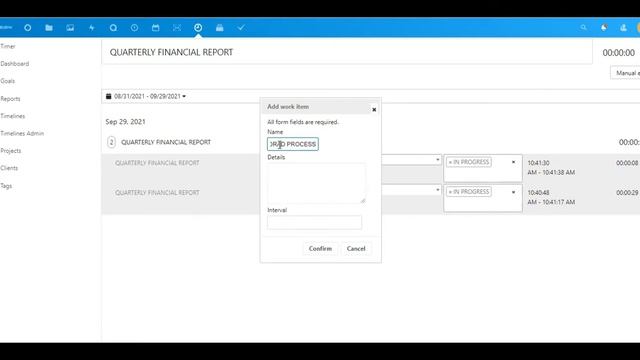Click QUARTERLY FINANCIAL REPORT entry on 10:41:30 row
Image resolution: width=640 pixels, height=360 pixels.
pyautogui.click(x=157, y=163)
